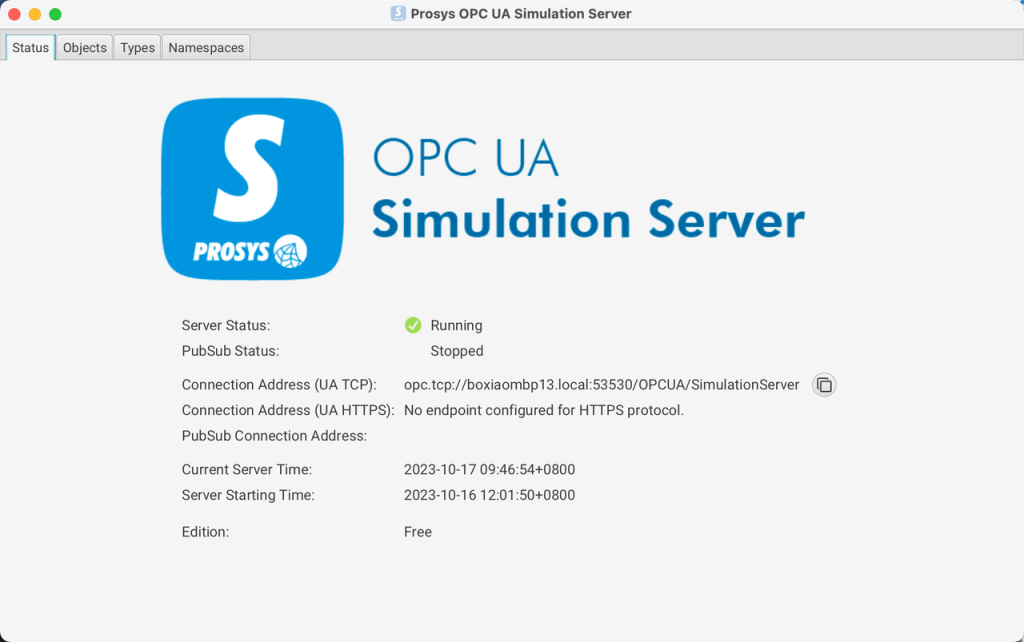1024x642 pixels.
Task: Open the Types tab
Action: tap(137, 47)
